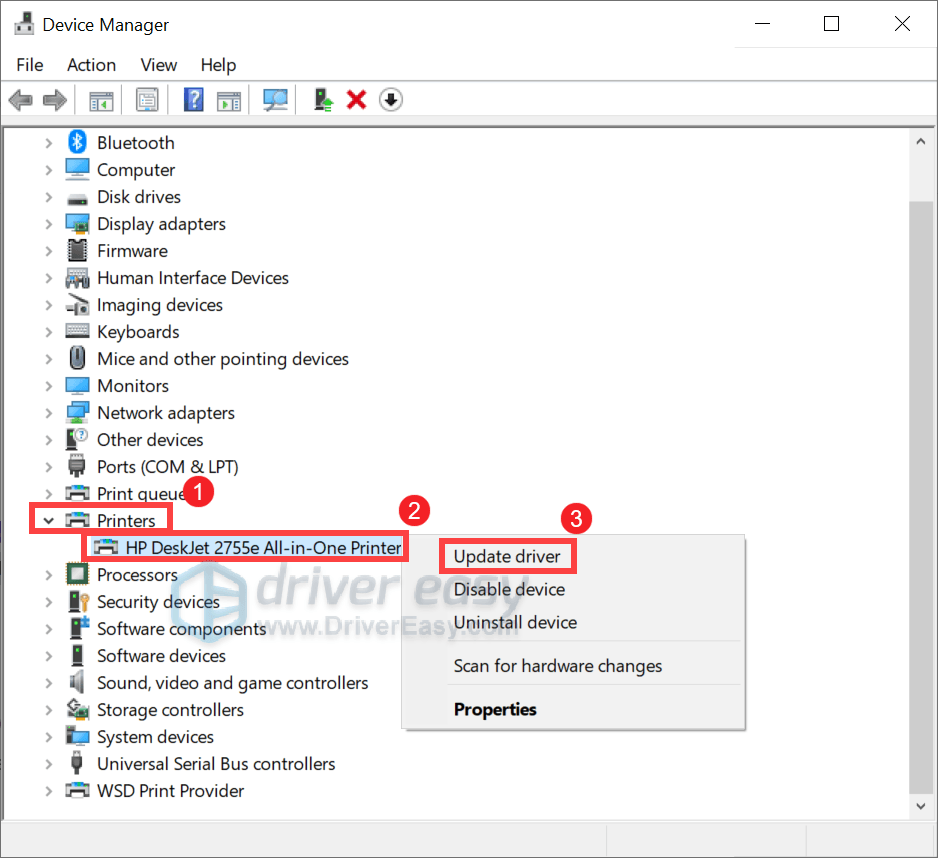
Task: Open the View menu
Action: tap(158, 65)
